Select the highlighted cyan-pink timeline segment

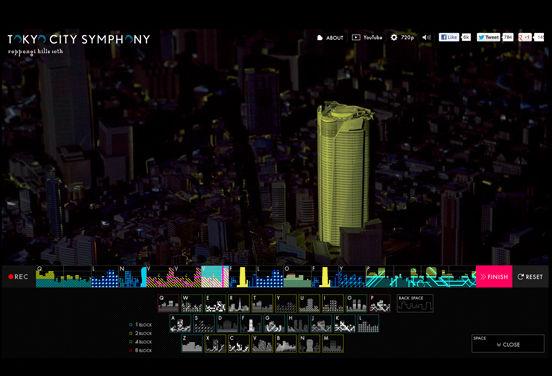tap(215, 276)
